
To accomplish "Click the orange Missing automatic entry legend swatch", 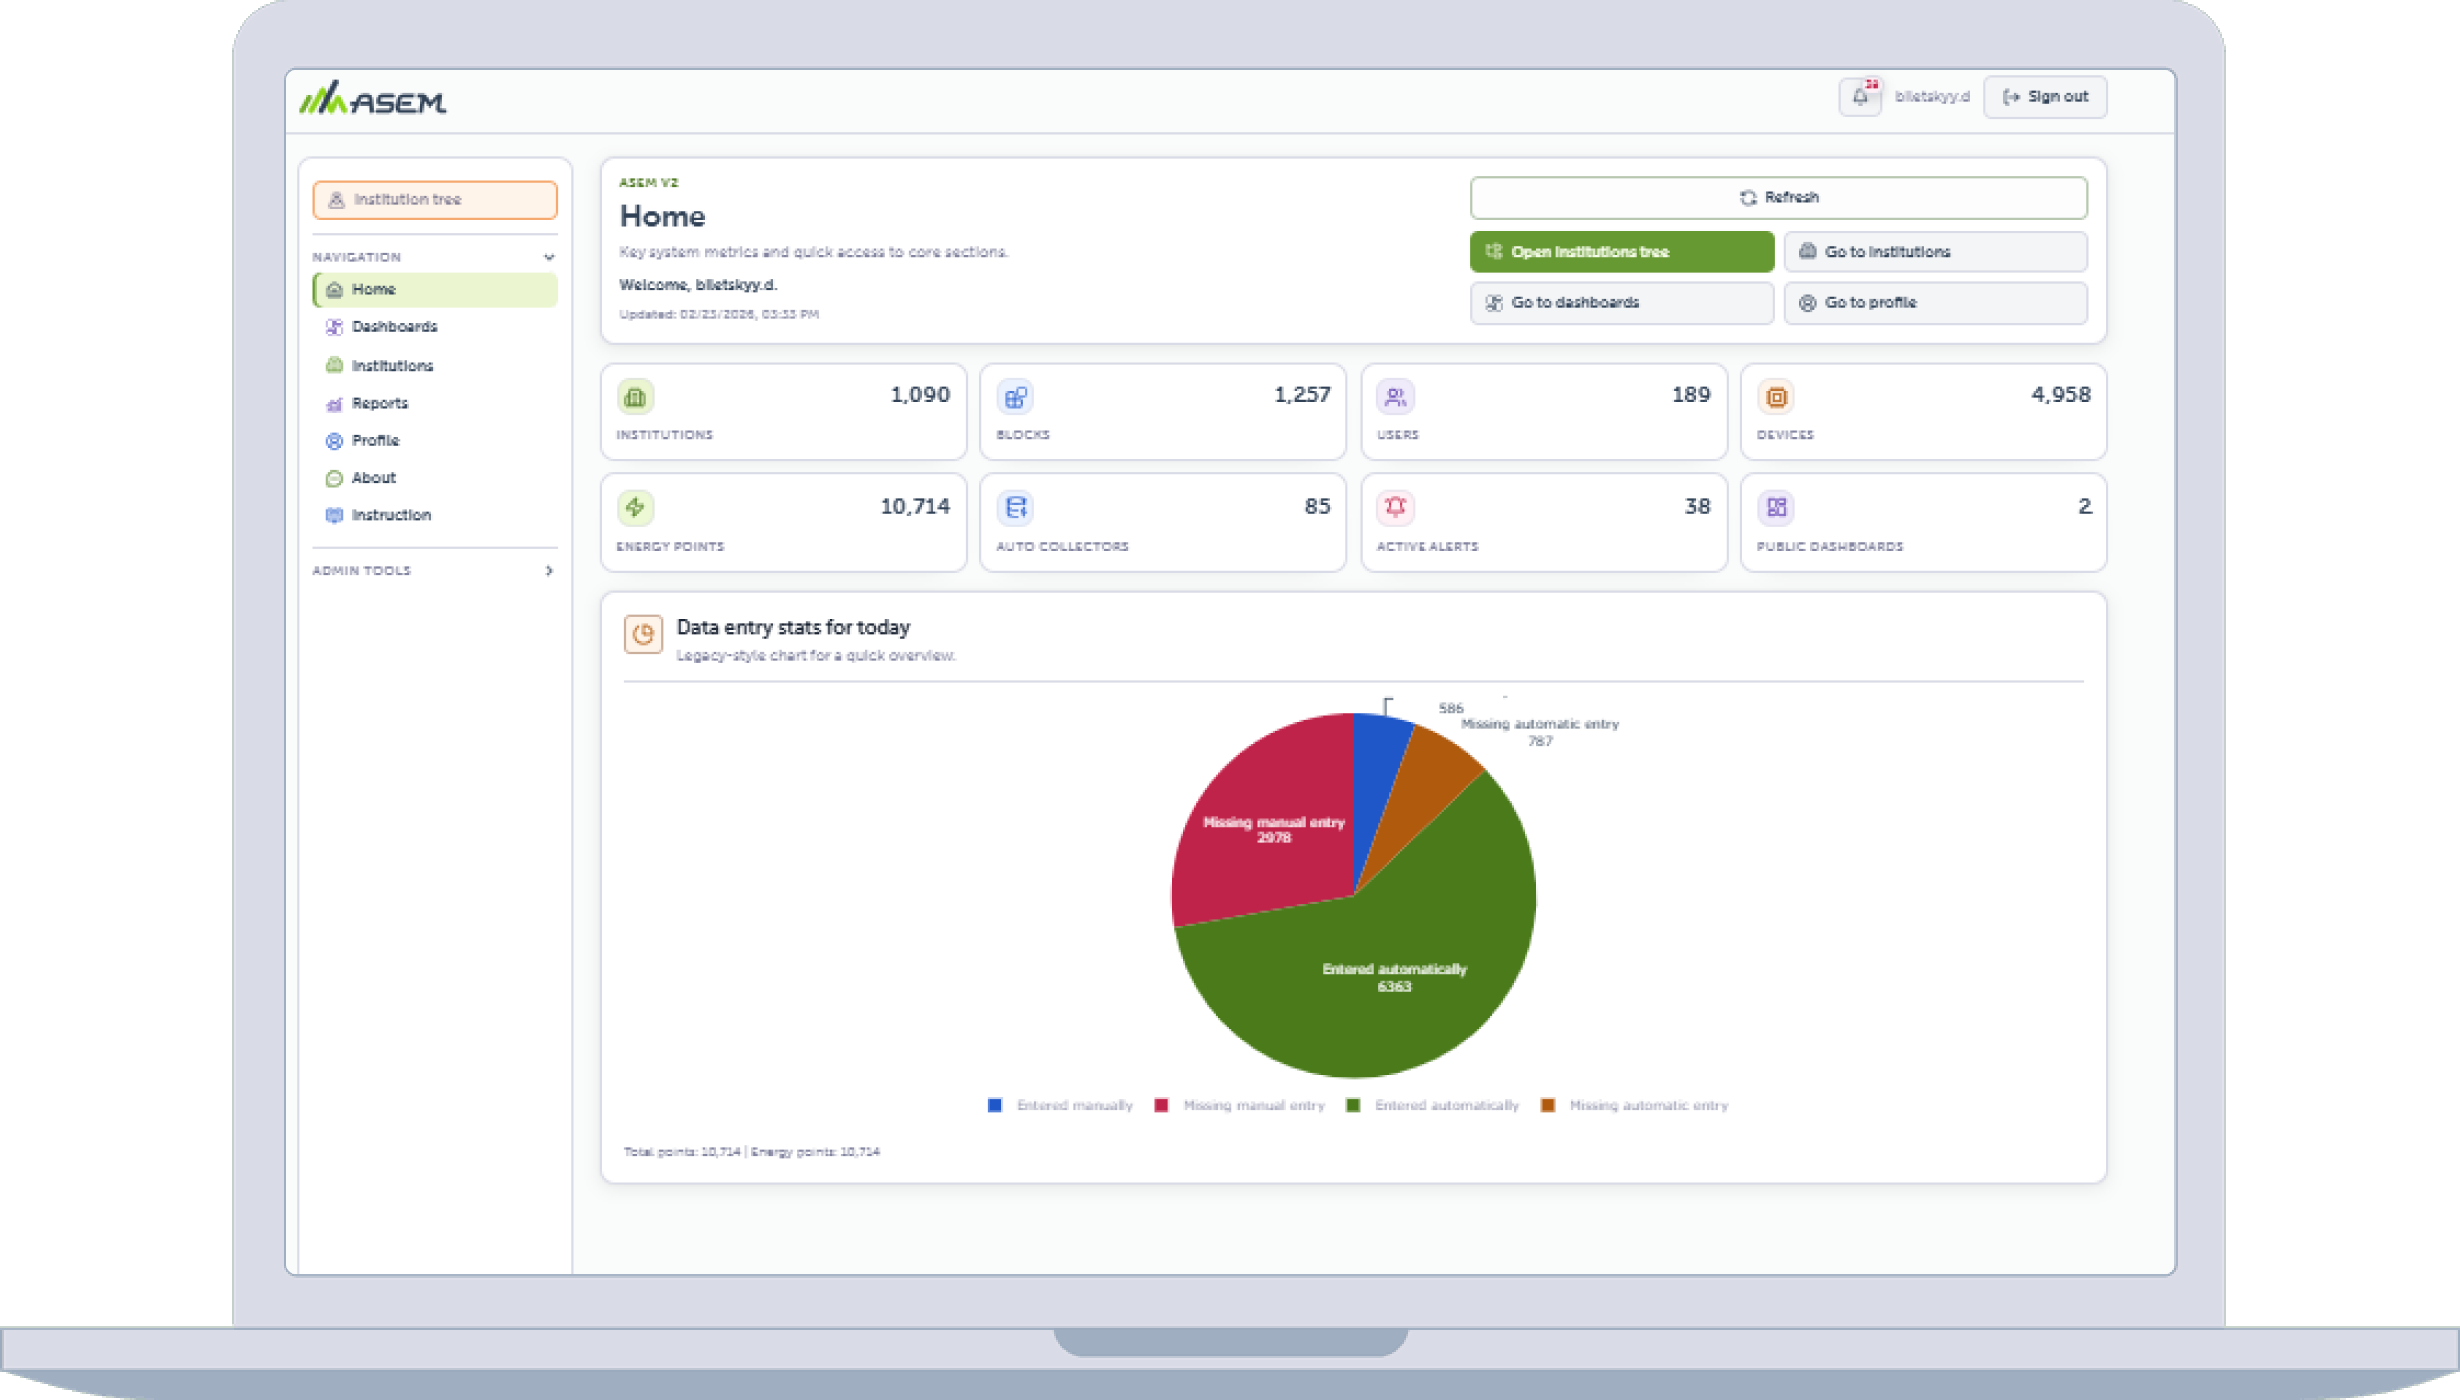I will click(x=1547, y=1105).
